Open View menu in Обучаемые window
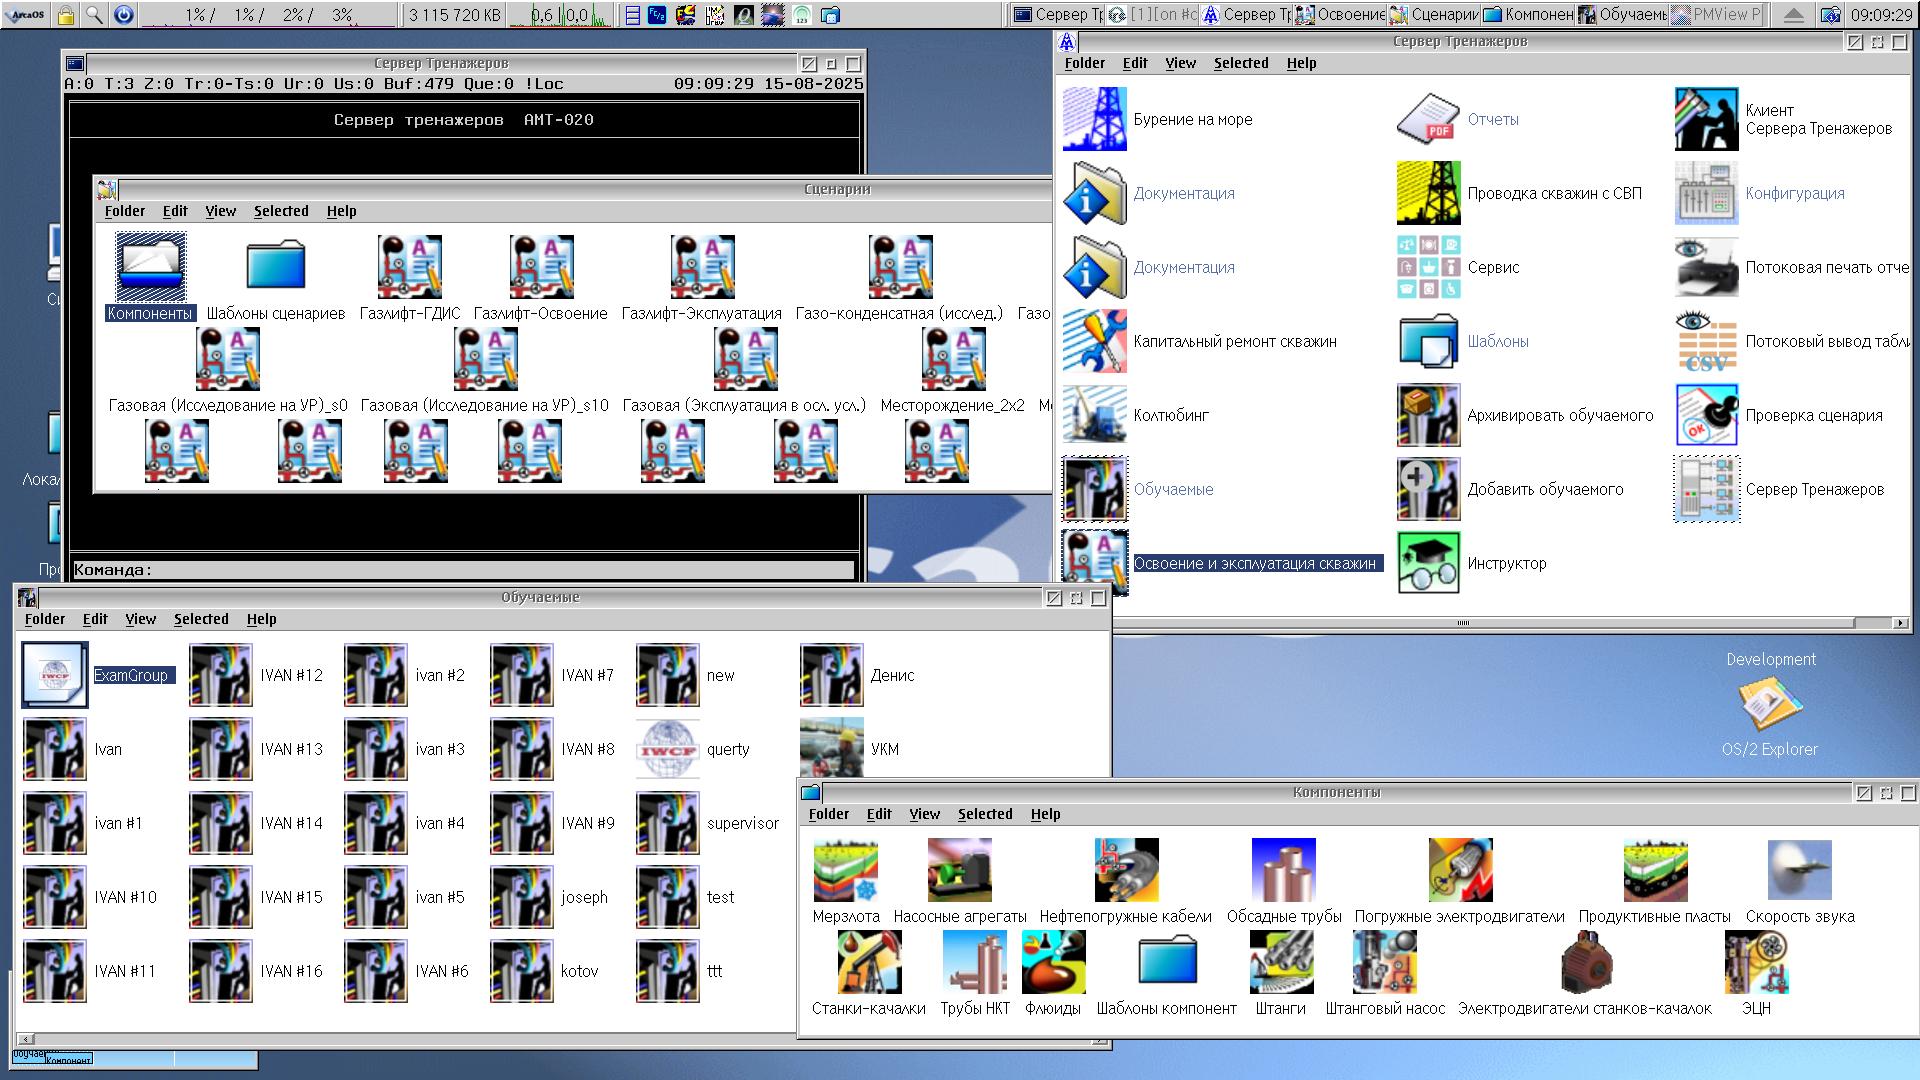 pyautogui.click(x=140, y=619)
